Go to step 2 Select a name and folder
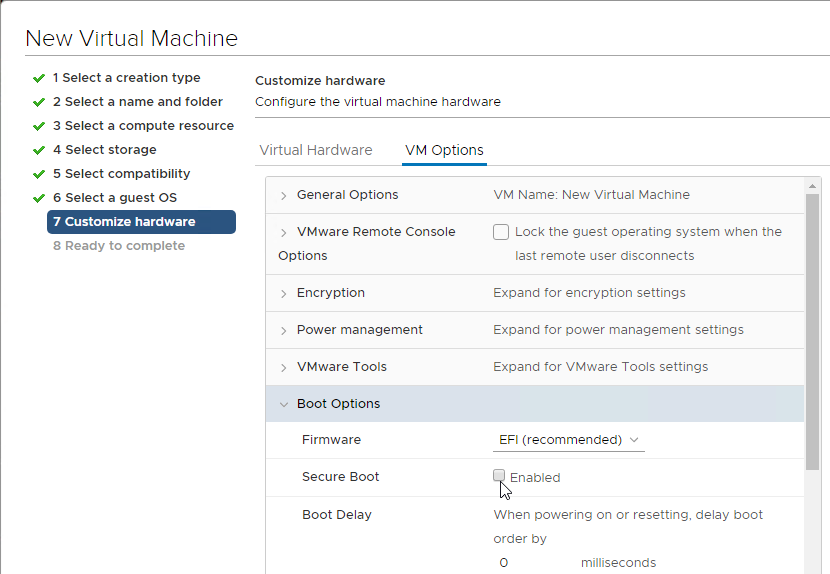This screenshot has width=830, height=574. [x=138, y=102]
